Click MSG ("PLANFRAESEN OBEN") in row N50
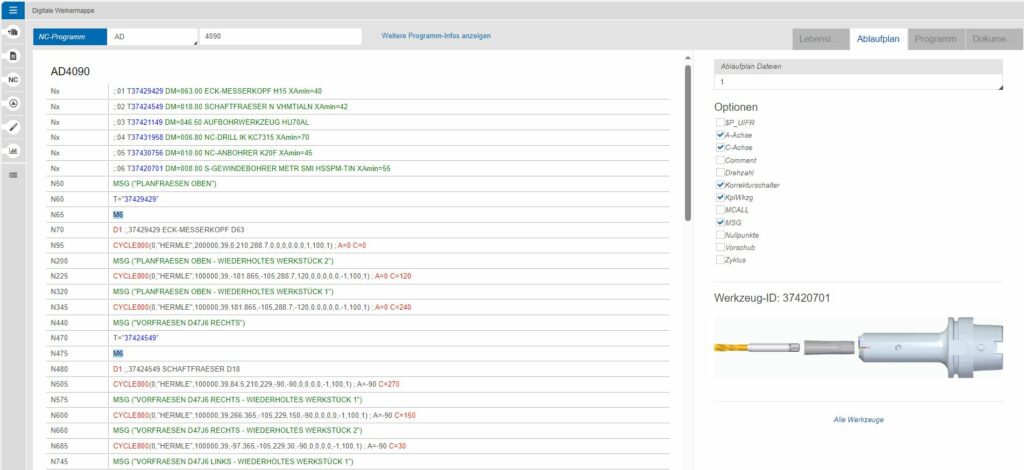This screenshot has height=470, width=1024. 165,184
